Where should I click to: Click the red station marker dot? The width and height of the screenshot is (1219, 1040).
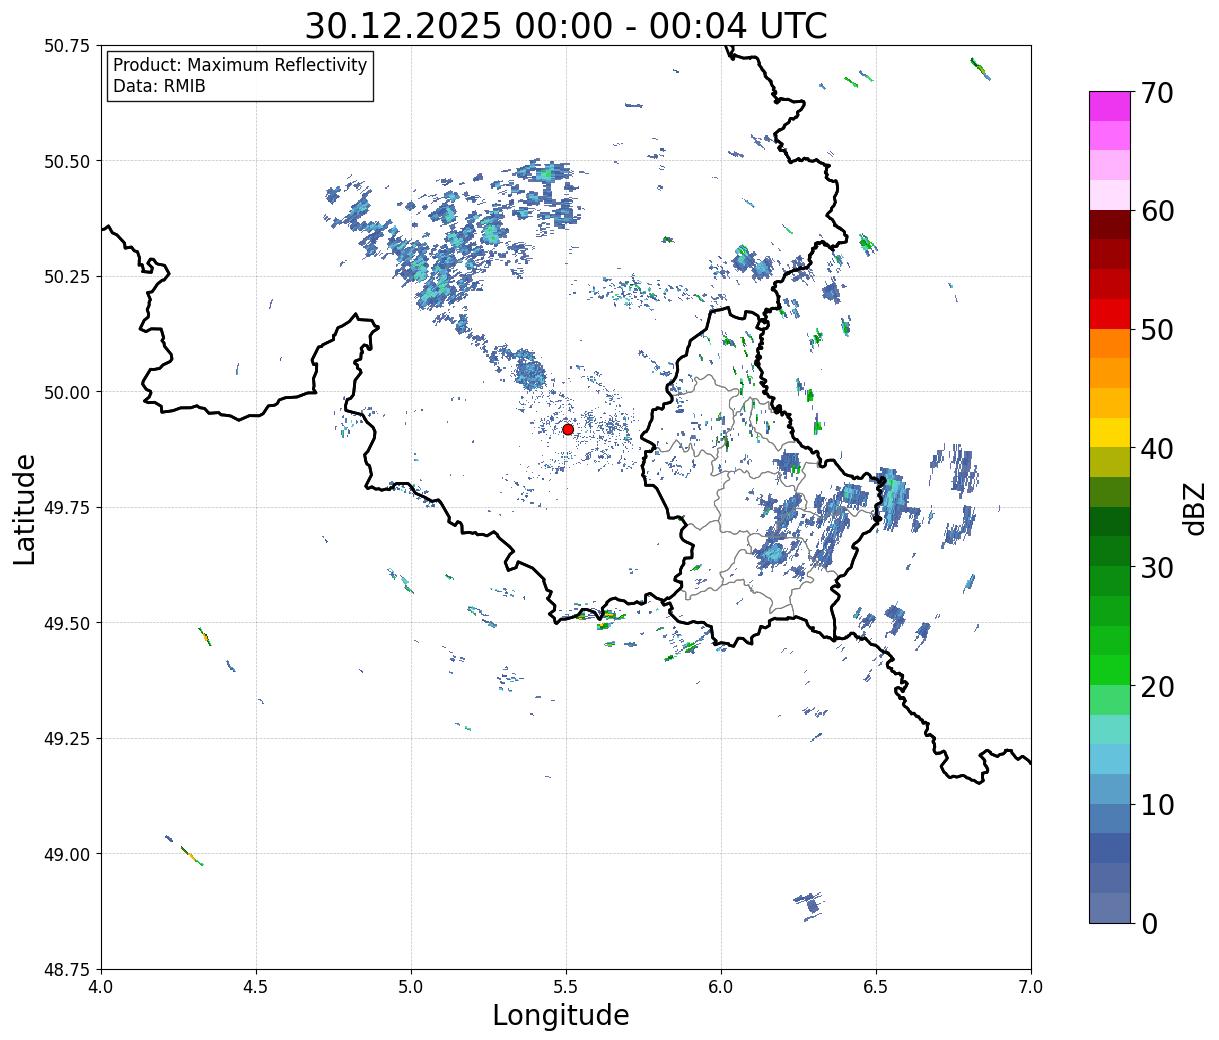pos(568,429)
